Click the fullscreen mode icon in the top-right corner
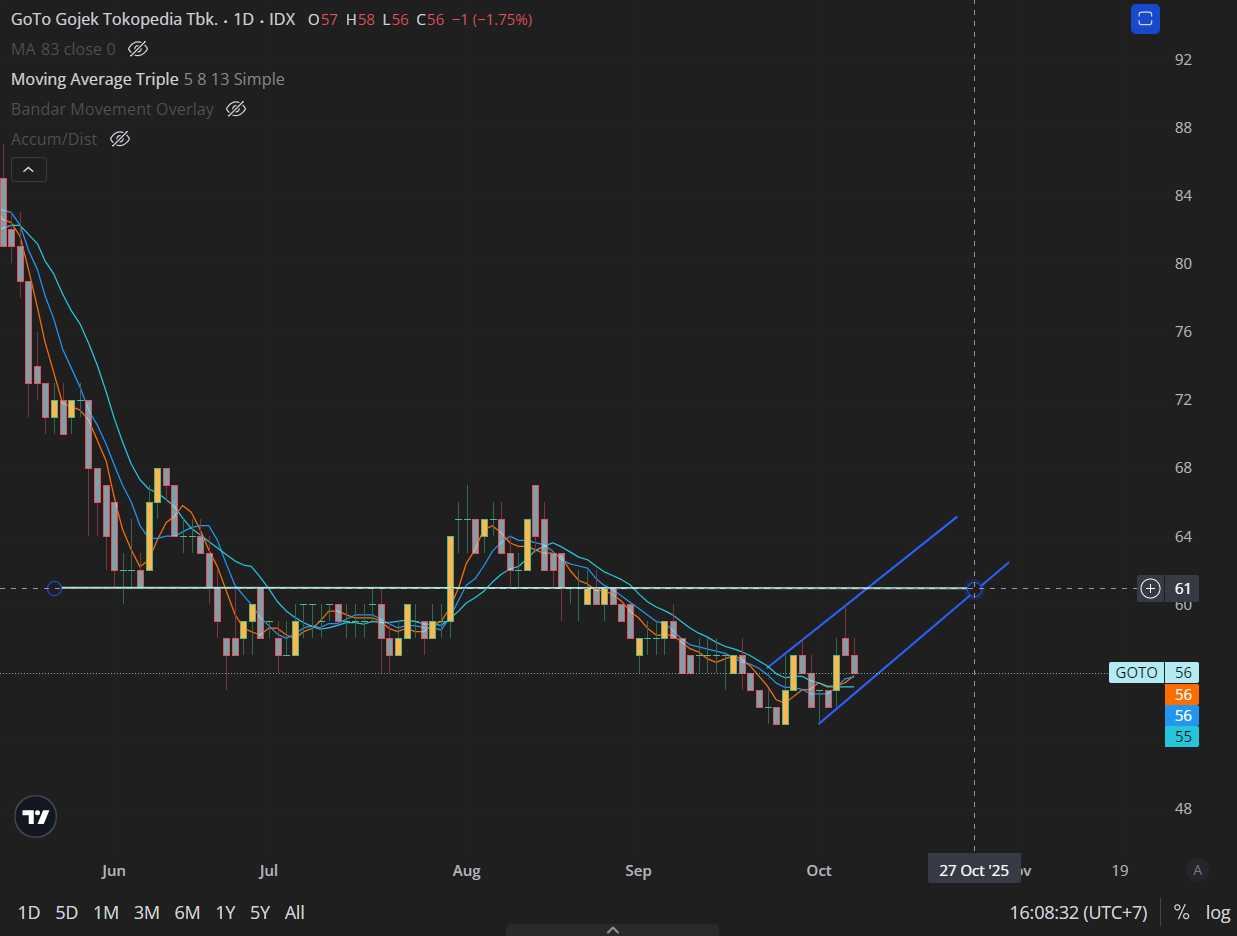 1145,19
